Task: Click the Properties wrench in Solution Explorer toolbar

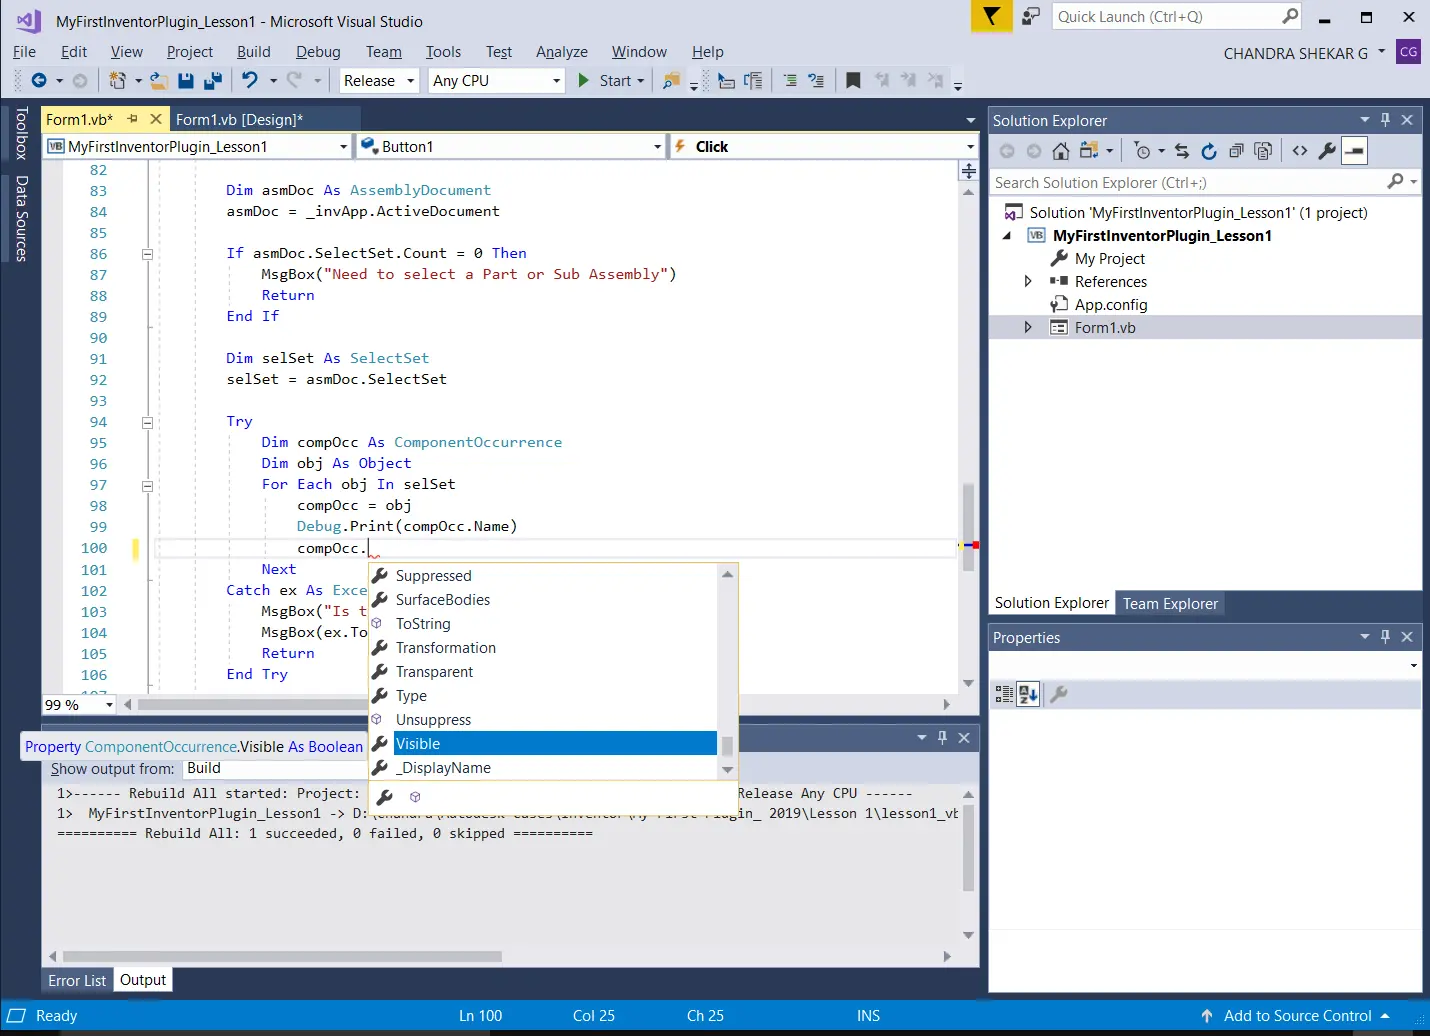Action: (1327, 151)
